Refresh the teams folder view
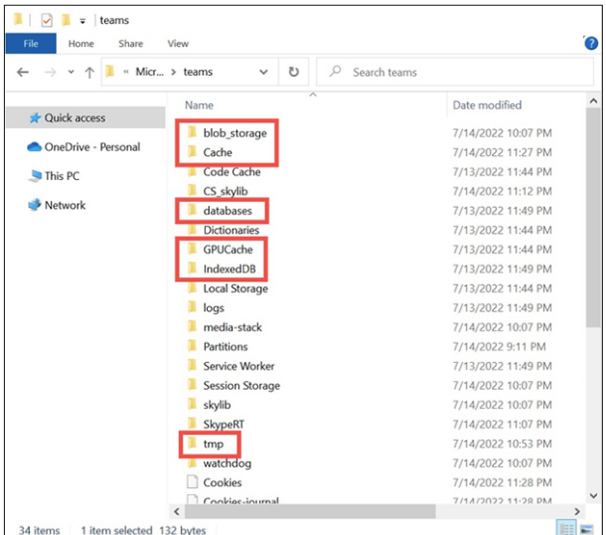 (x=294, y=72)
